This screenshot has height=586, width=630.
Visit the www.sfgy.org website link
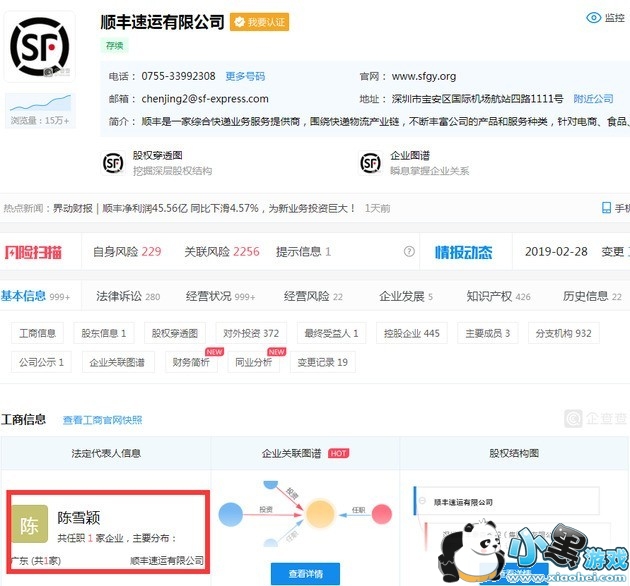click(424, 76)
